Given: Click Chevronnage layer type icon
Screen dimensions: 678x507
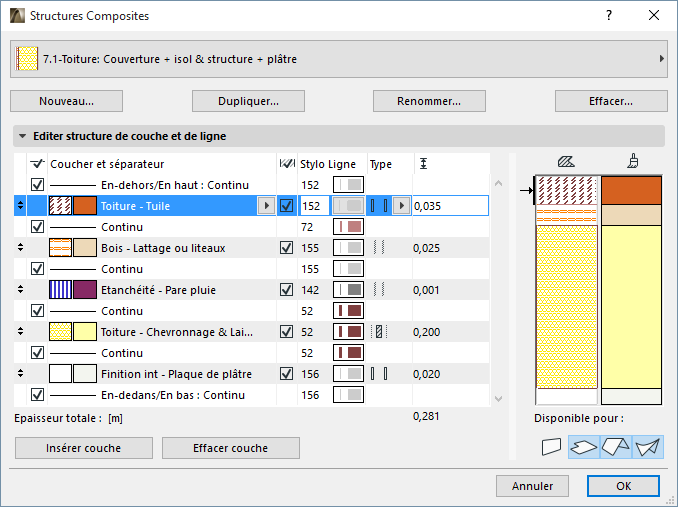Looking at the screenshot, I should click(x=379, y=332).
